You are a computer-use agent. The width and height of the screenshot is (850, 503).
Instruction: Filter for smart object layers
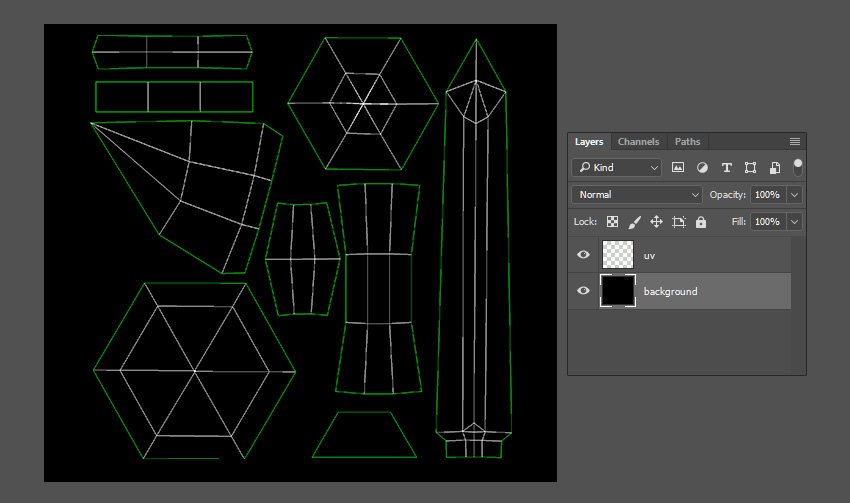coord(774,168)
